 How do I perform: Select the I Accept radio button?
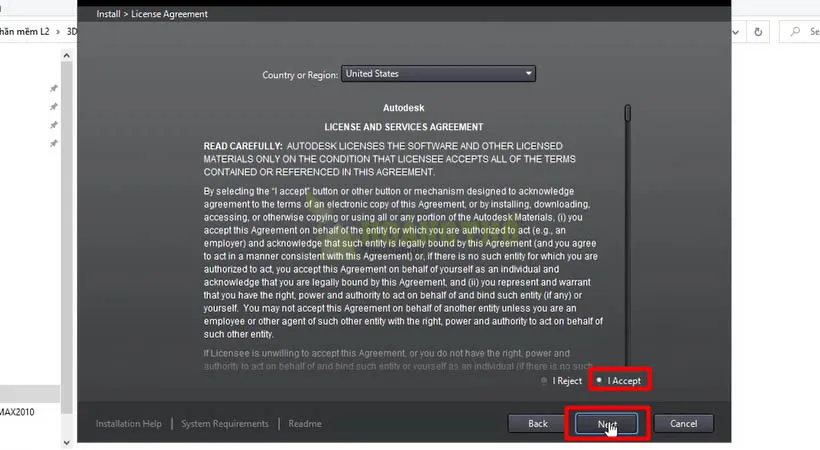tap(599, 380)
